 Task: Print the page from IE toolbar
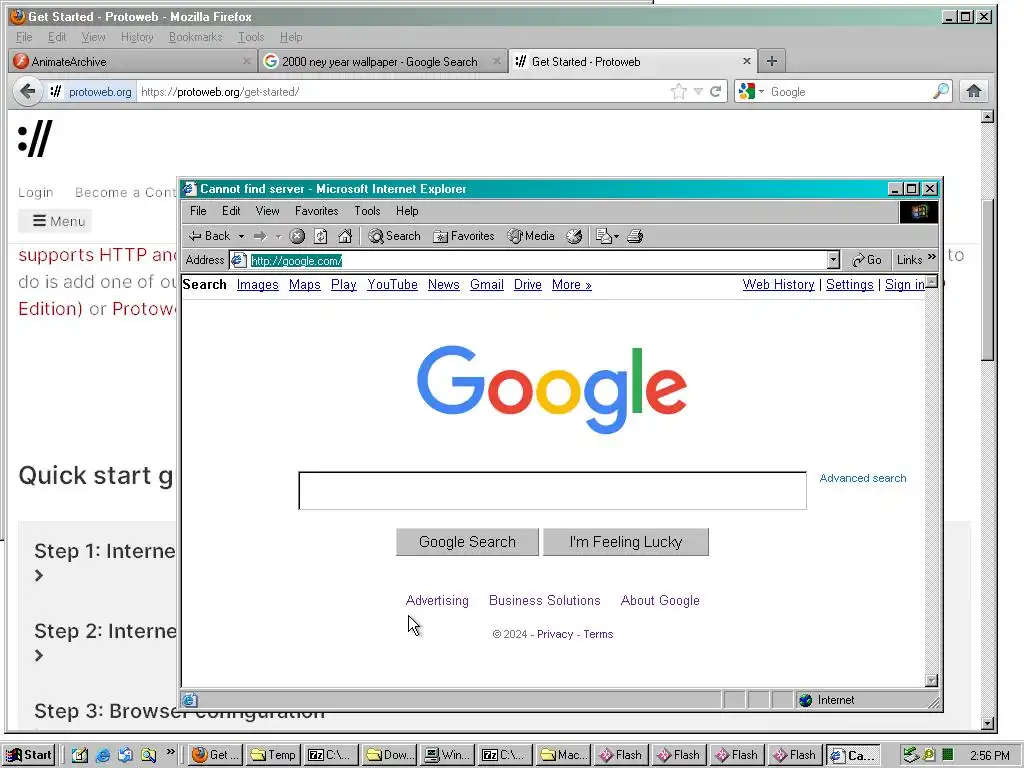[x=635, y=236]
